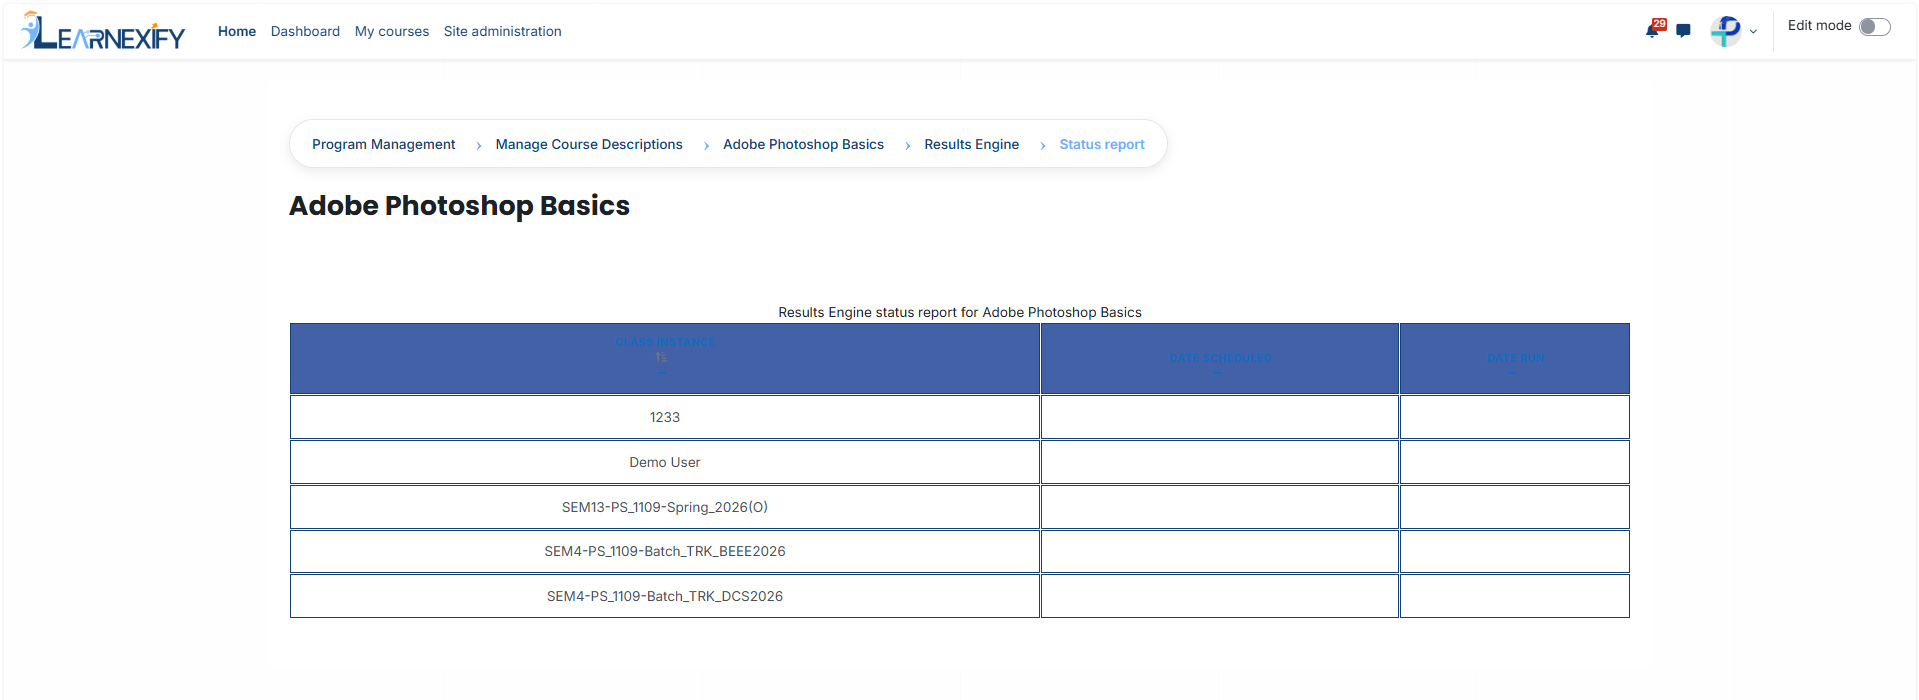This screenshot has height=700, width=1919.
Task: Navigate to Adobe Photoshop Basics breadcrumb
Action: point(804,144)
